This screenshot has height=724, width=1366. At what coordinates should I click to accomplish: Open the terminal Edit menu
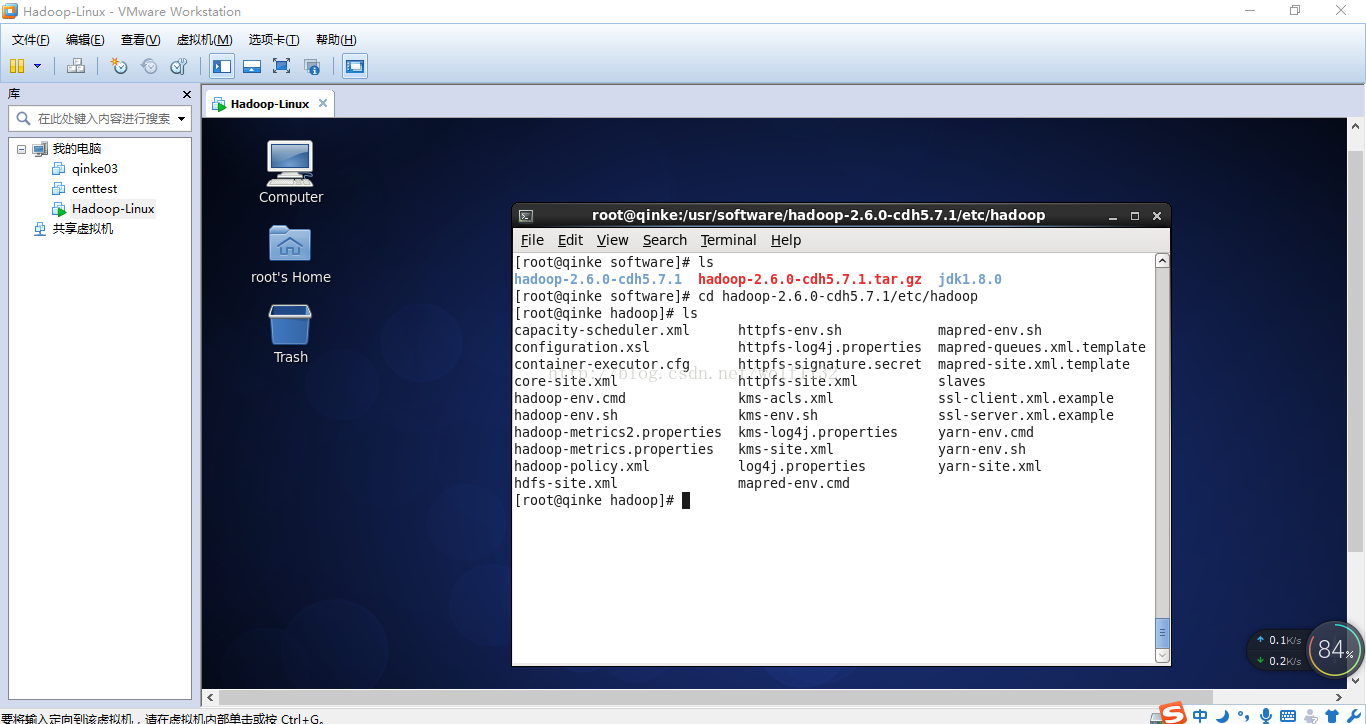tap(570, 240)
